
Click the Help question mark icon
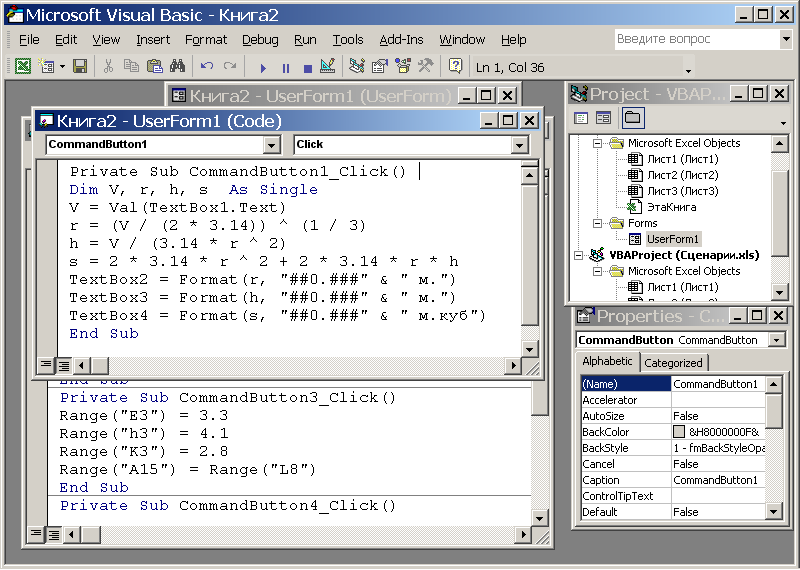(x=456, y=66)
